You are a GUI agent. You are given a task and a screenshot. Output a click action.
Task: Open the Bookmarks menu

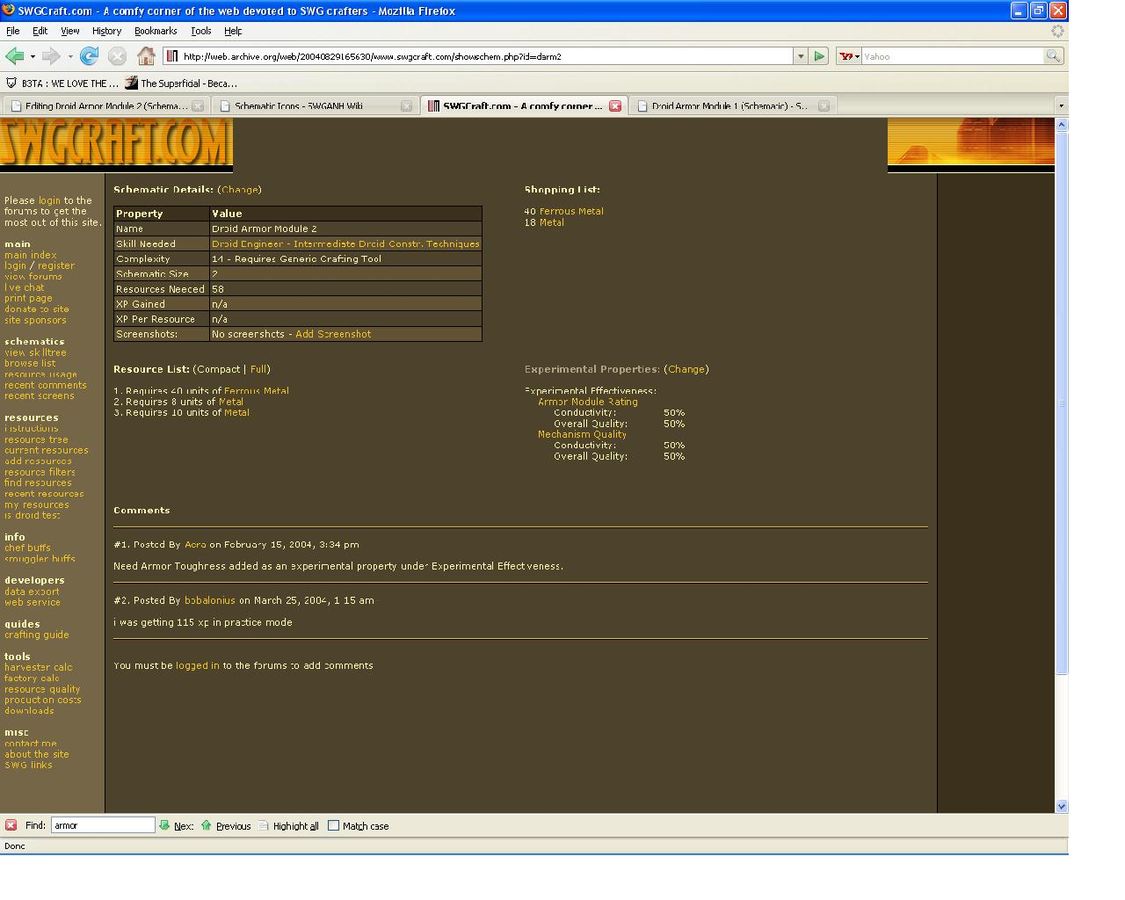tap(155, 31)
